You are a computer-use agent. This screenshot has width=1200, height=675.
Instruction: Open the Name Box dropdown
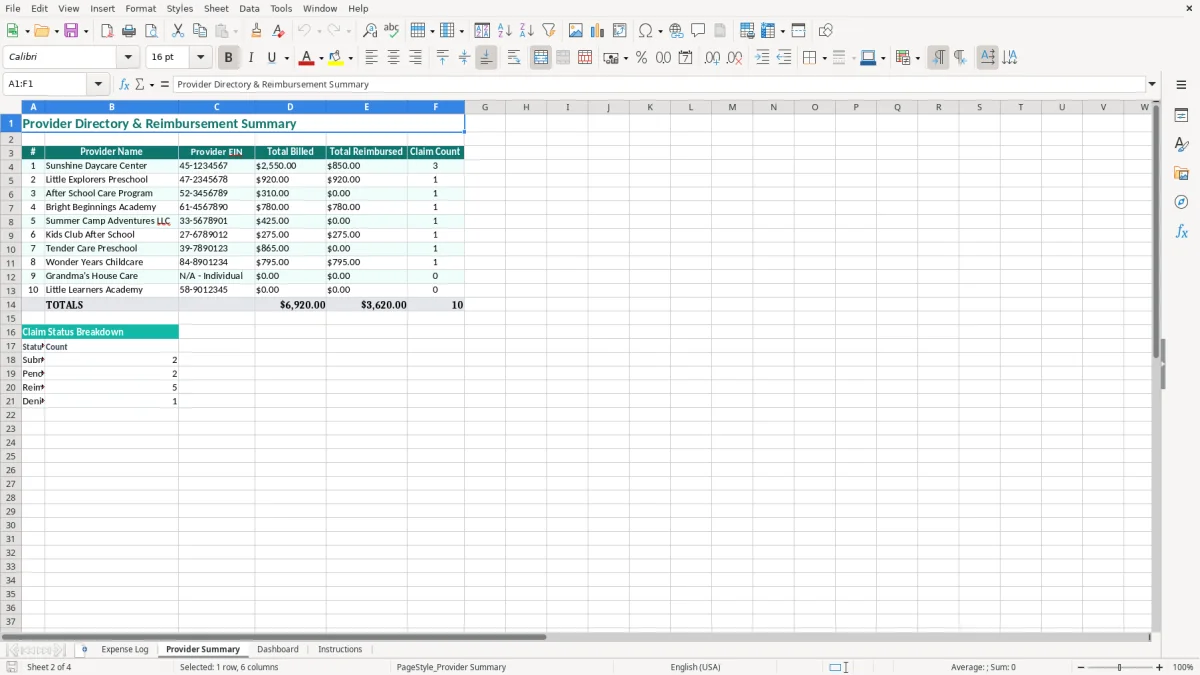click(x=98, y=85)
